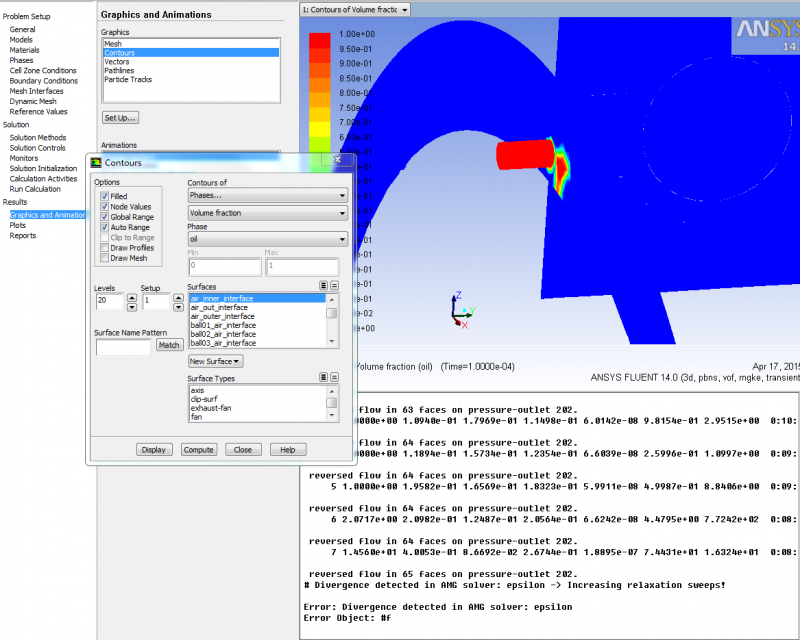Select General in the navigation tree
The image size is (800, 640).
[x=22, y=30]
